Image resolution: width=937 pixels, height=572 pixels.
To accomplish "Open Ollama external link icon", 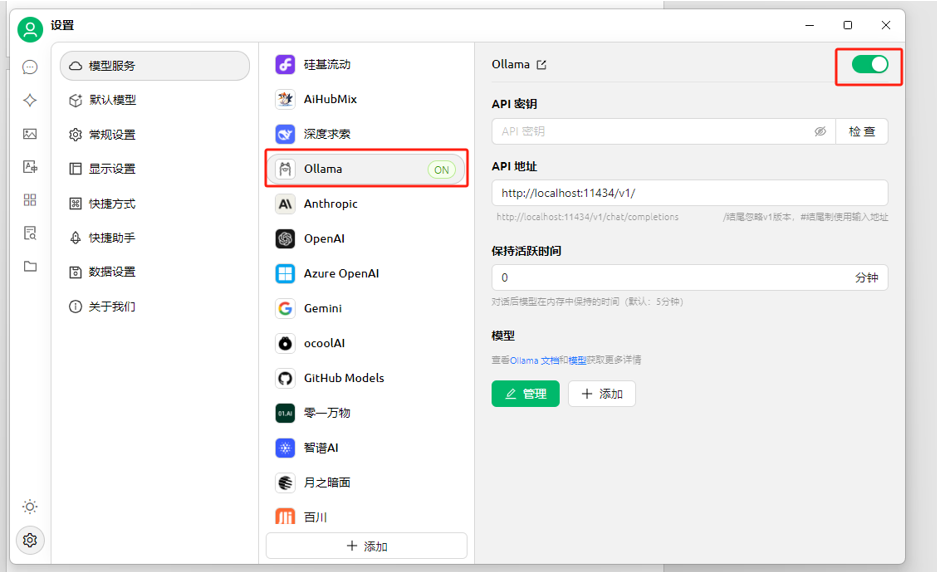I will (x=541, y=65).
